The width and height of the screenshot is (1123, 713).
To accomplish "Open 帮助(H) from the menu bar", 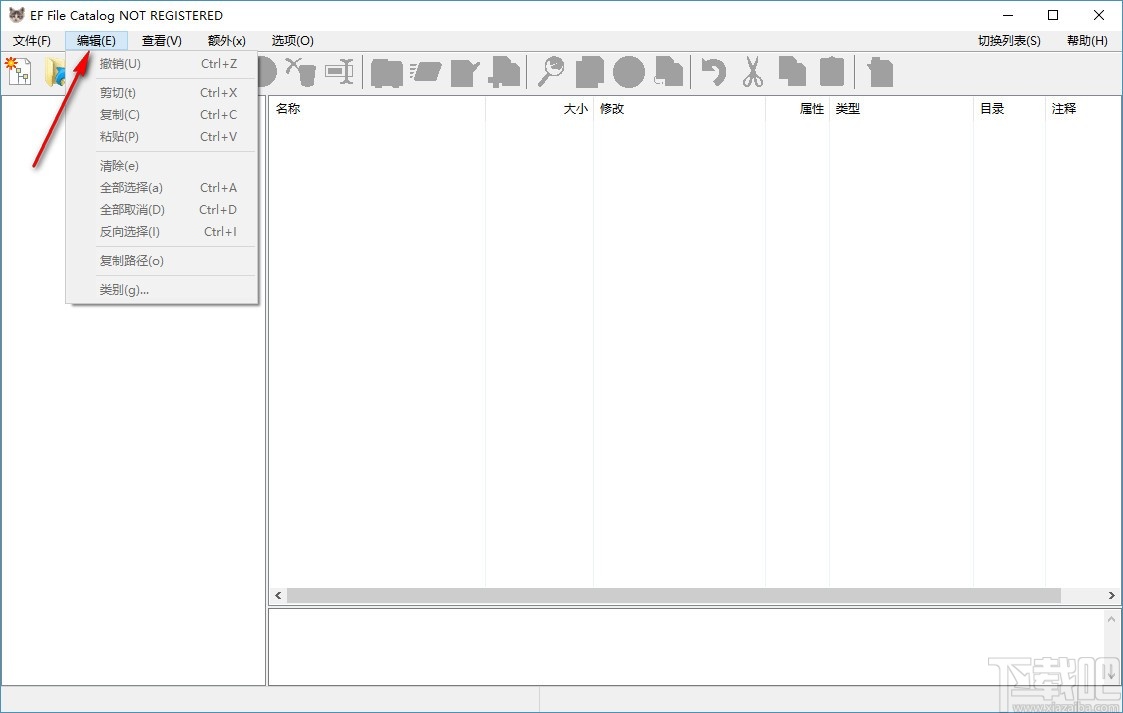I will (x=1087, y=41).
